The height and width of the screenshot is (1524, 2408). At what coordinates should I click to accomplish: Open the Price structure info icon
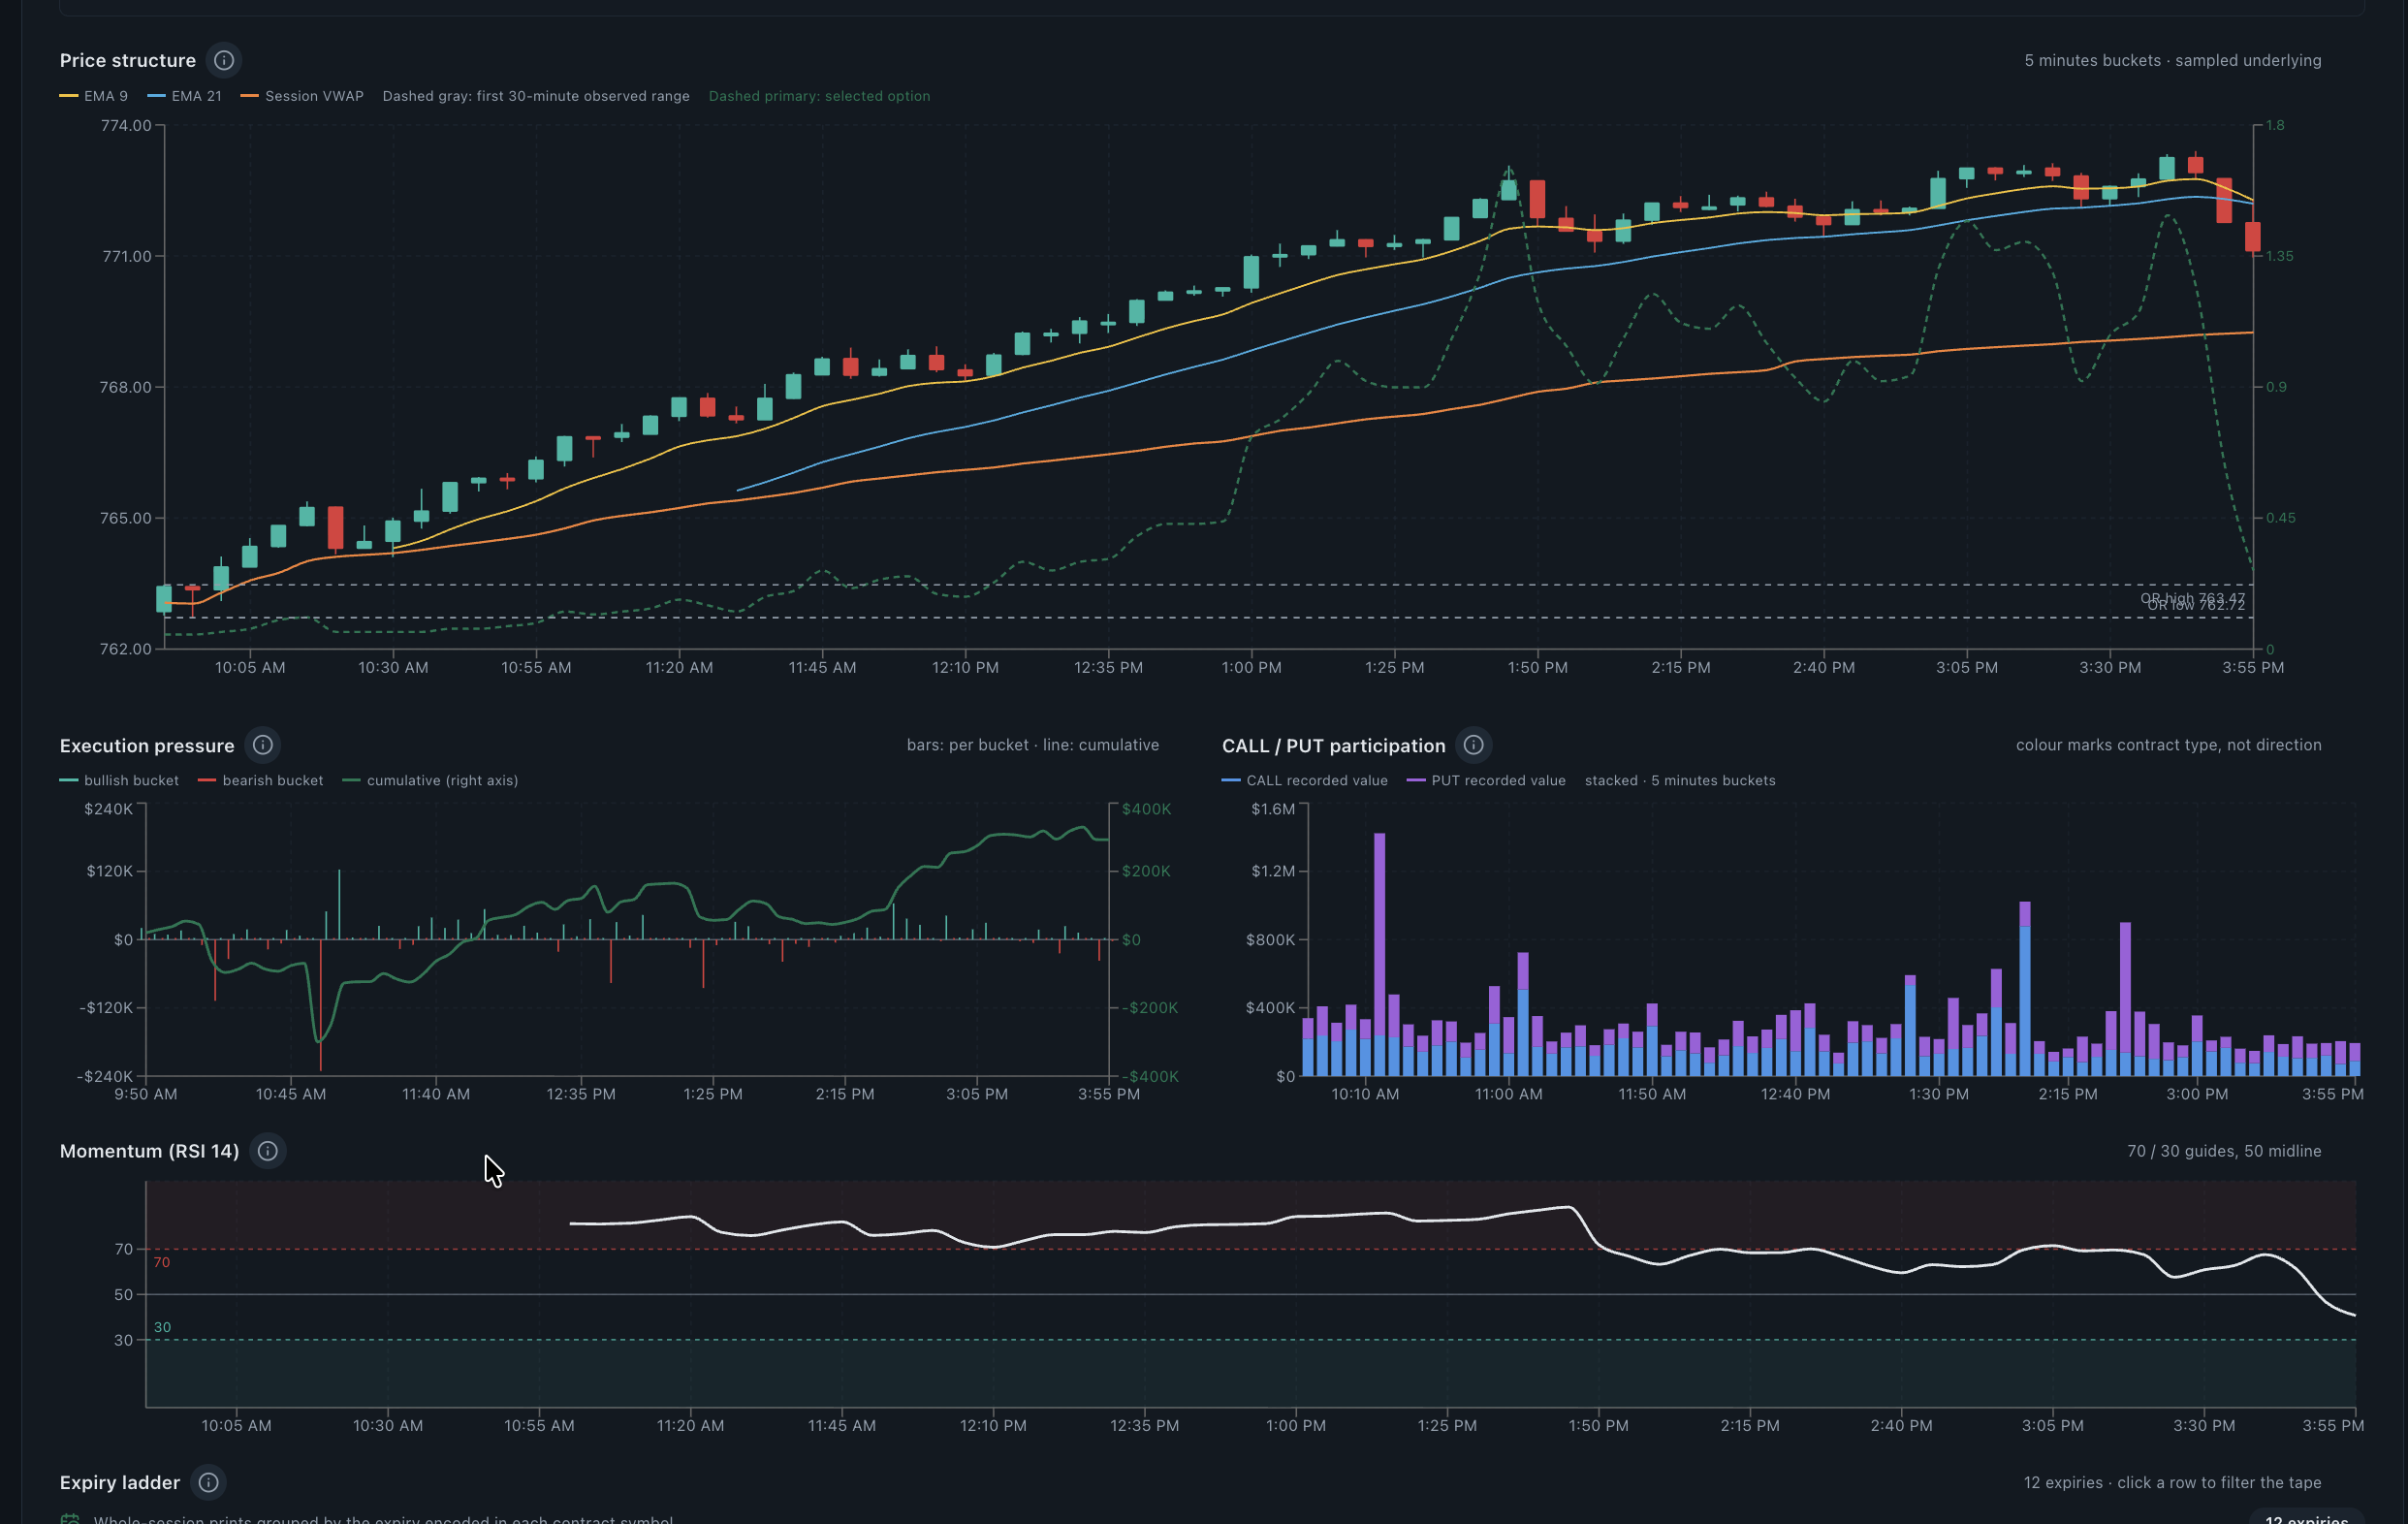(x=224, y=60)
